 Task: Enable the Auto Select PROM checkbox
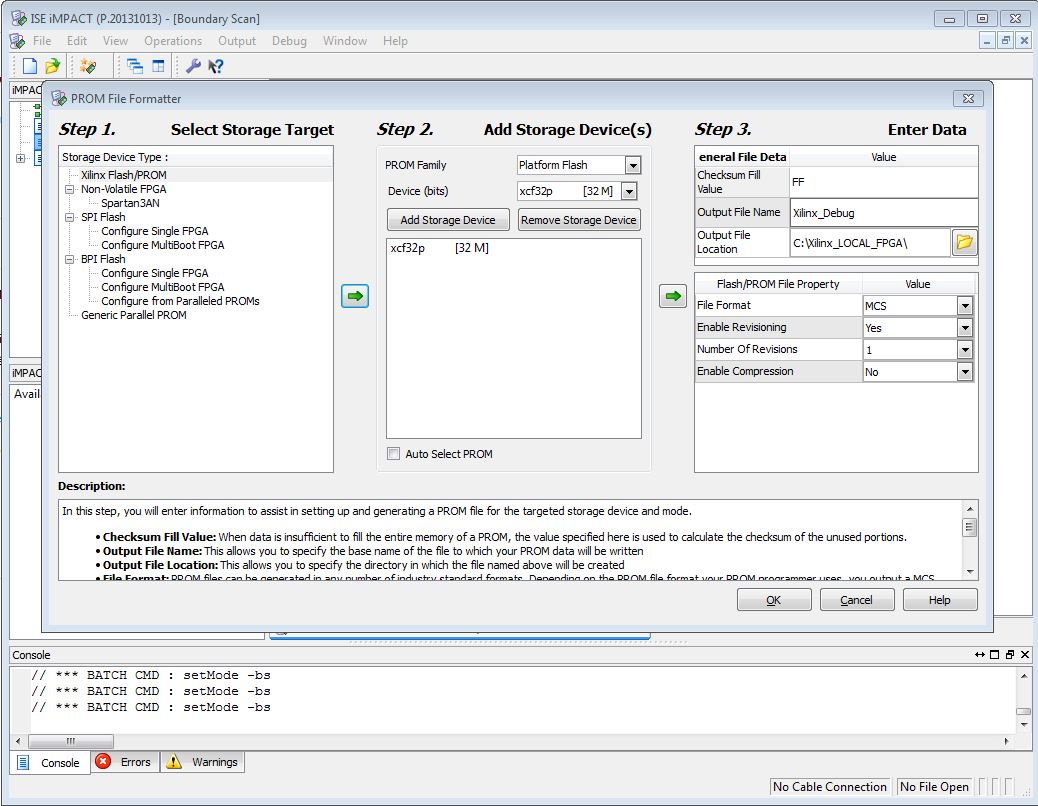coord(393,454)
